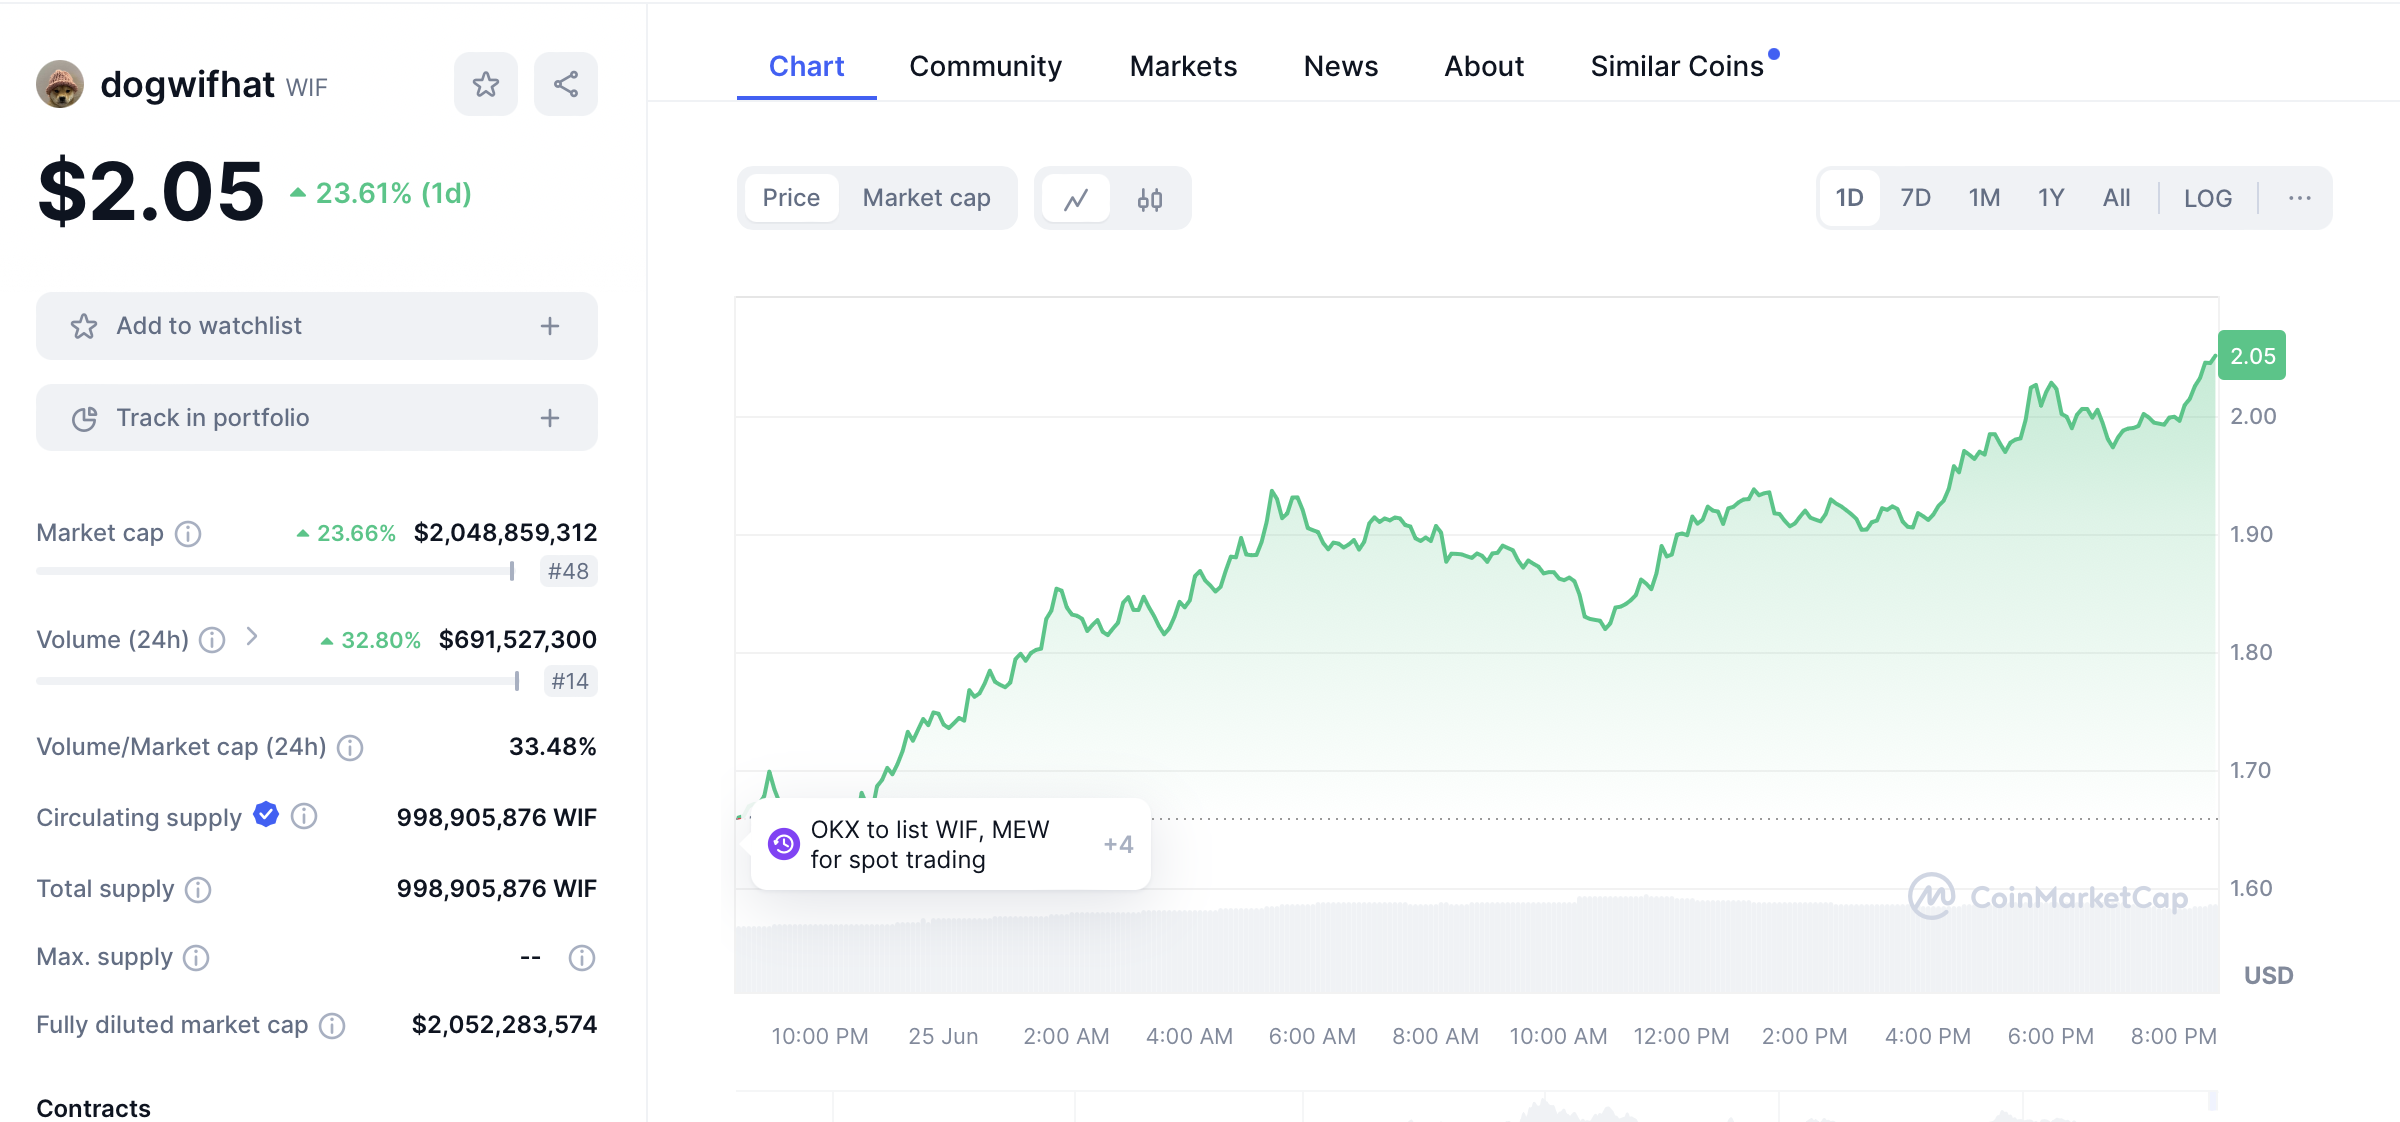This screenshot has width=2400, height=1122.
Task: Switch chart to Market cap view
Action: pyautogui.click(x=926, y=198)
